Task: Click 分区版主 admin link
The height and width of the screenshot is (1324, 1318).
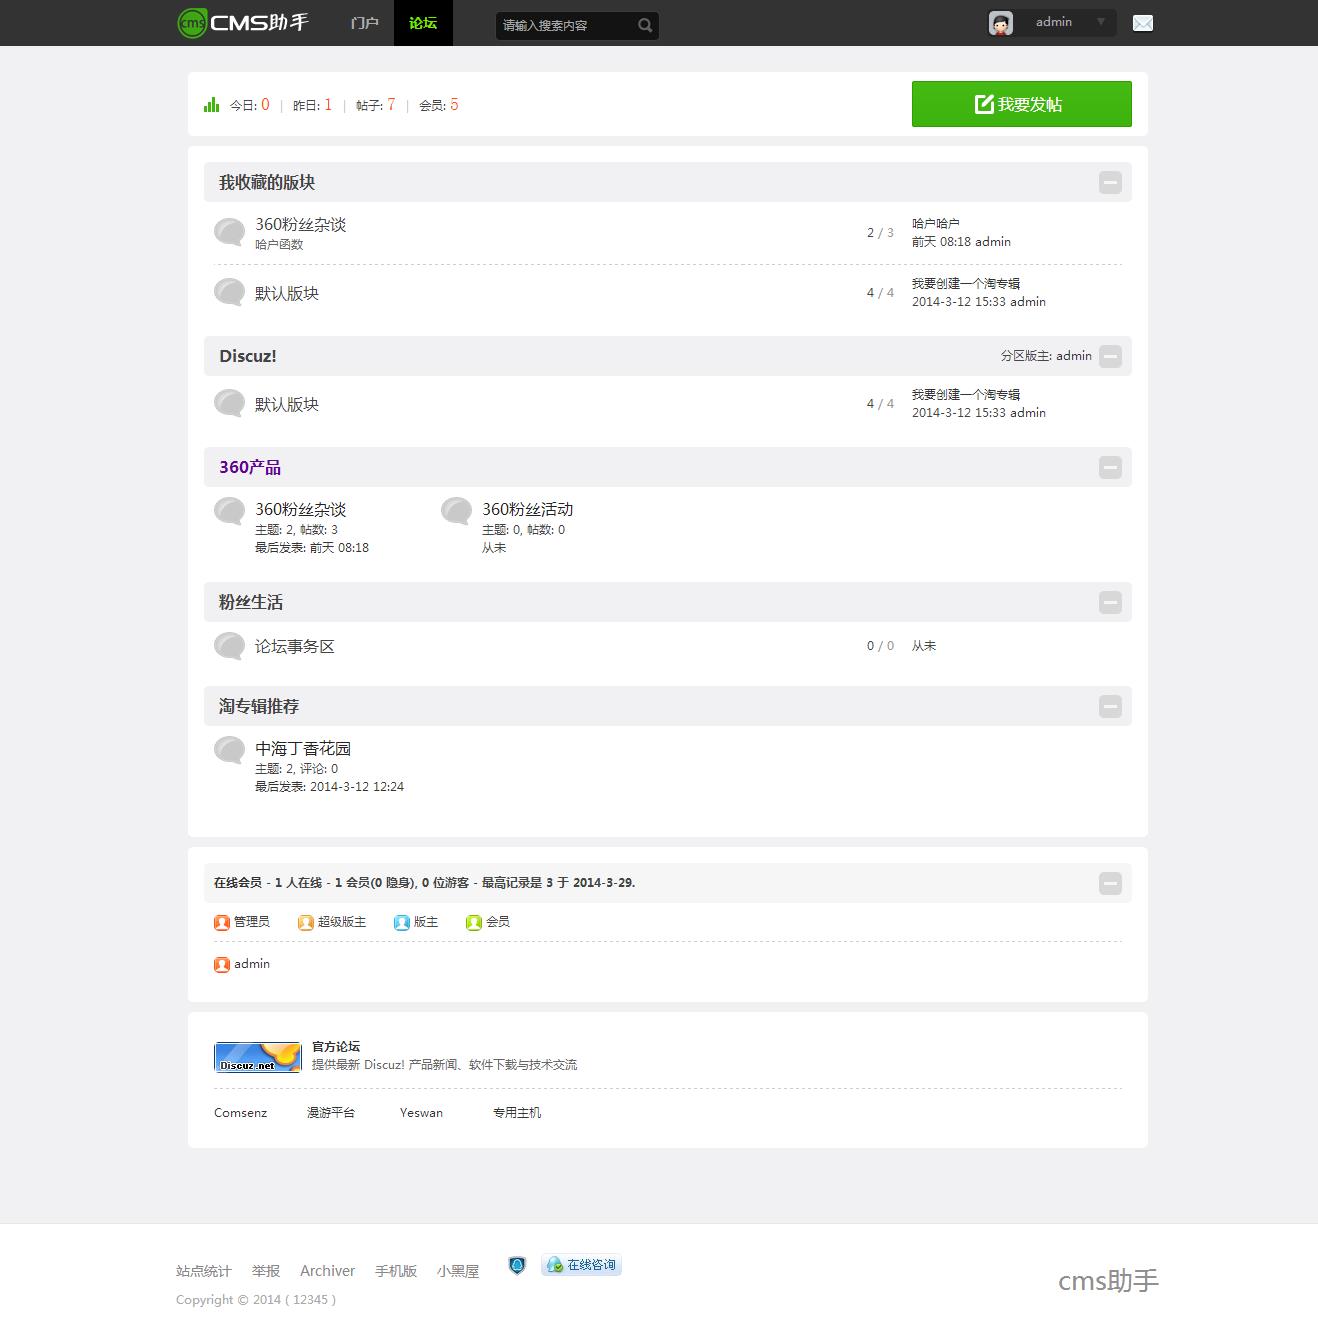Action: (x=1074, y=355)
